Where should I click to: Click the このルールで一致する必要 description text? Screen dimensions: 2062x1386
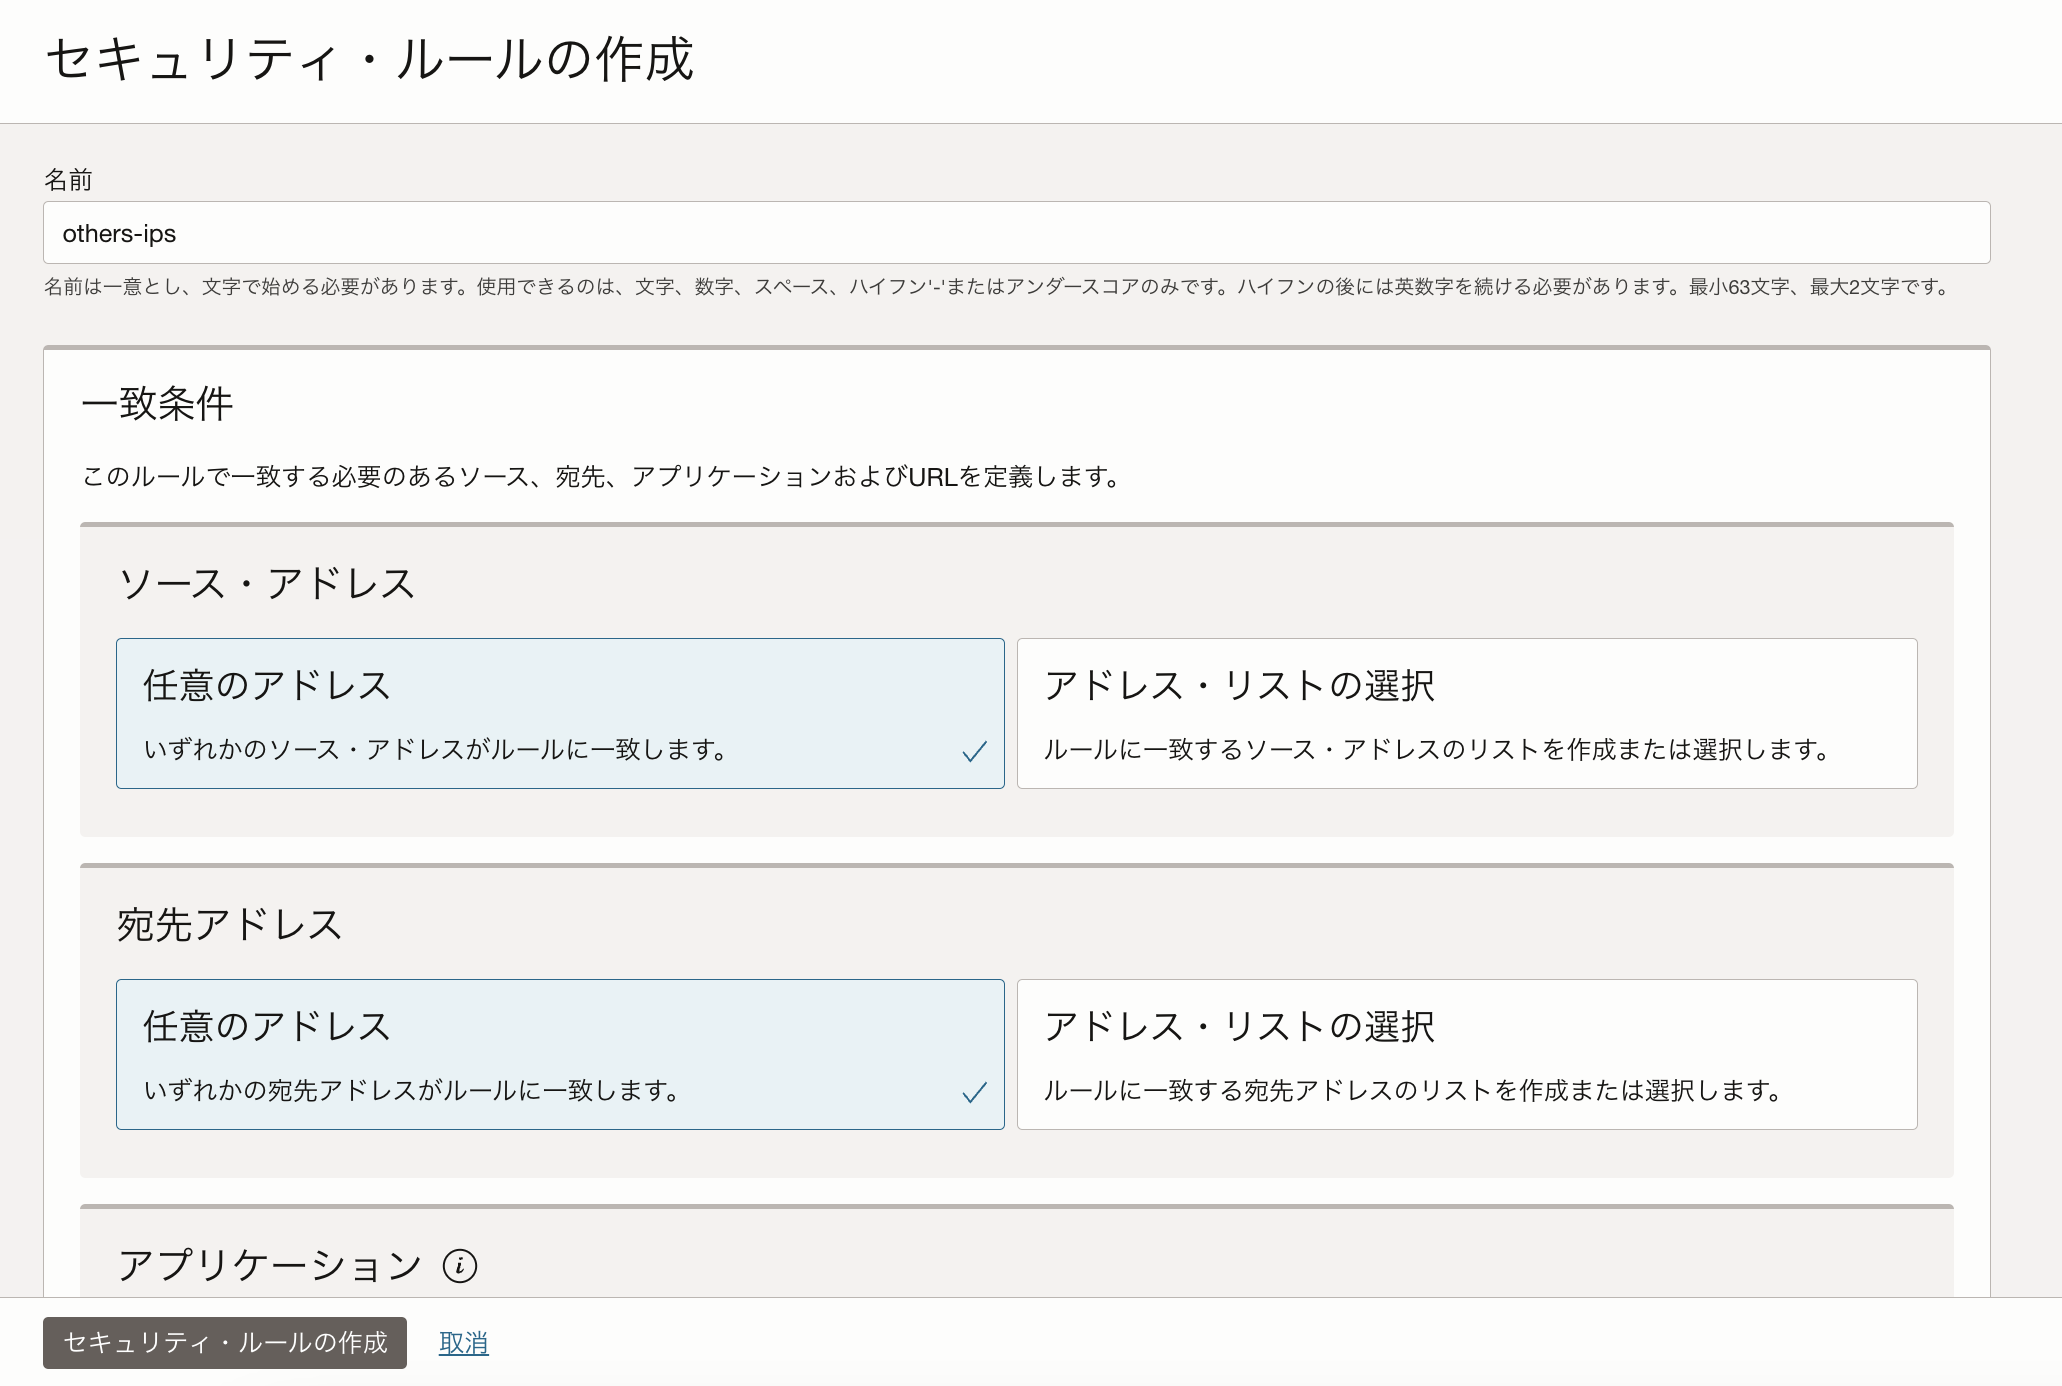601,477
